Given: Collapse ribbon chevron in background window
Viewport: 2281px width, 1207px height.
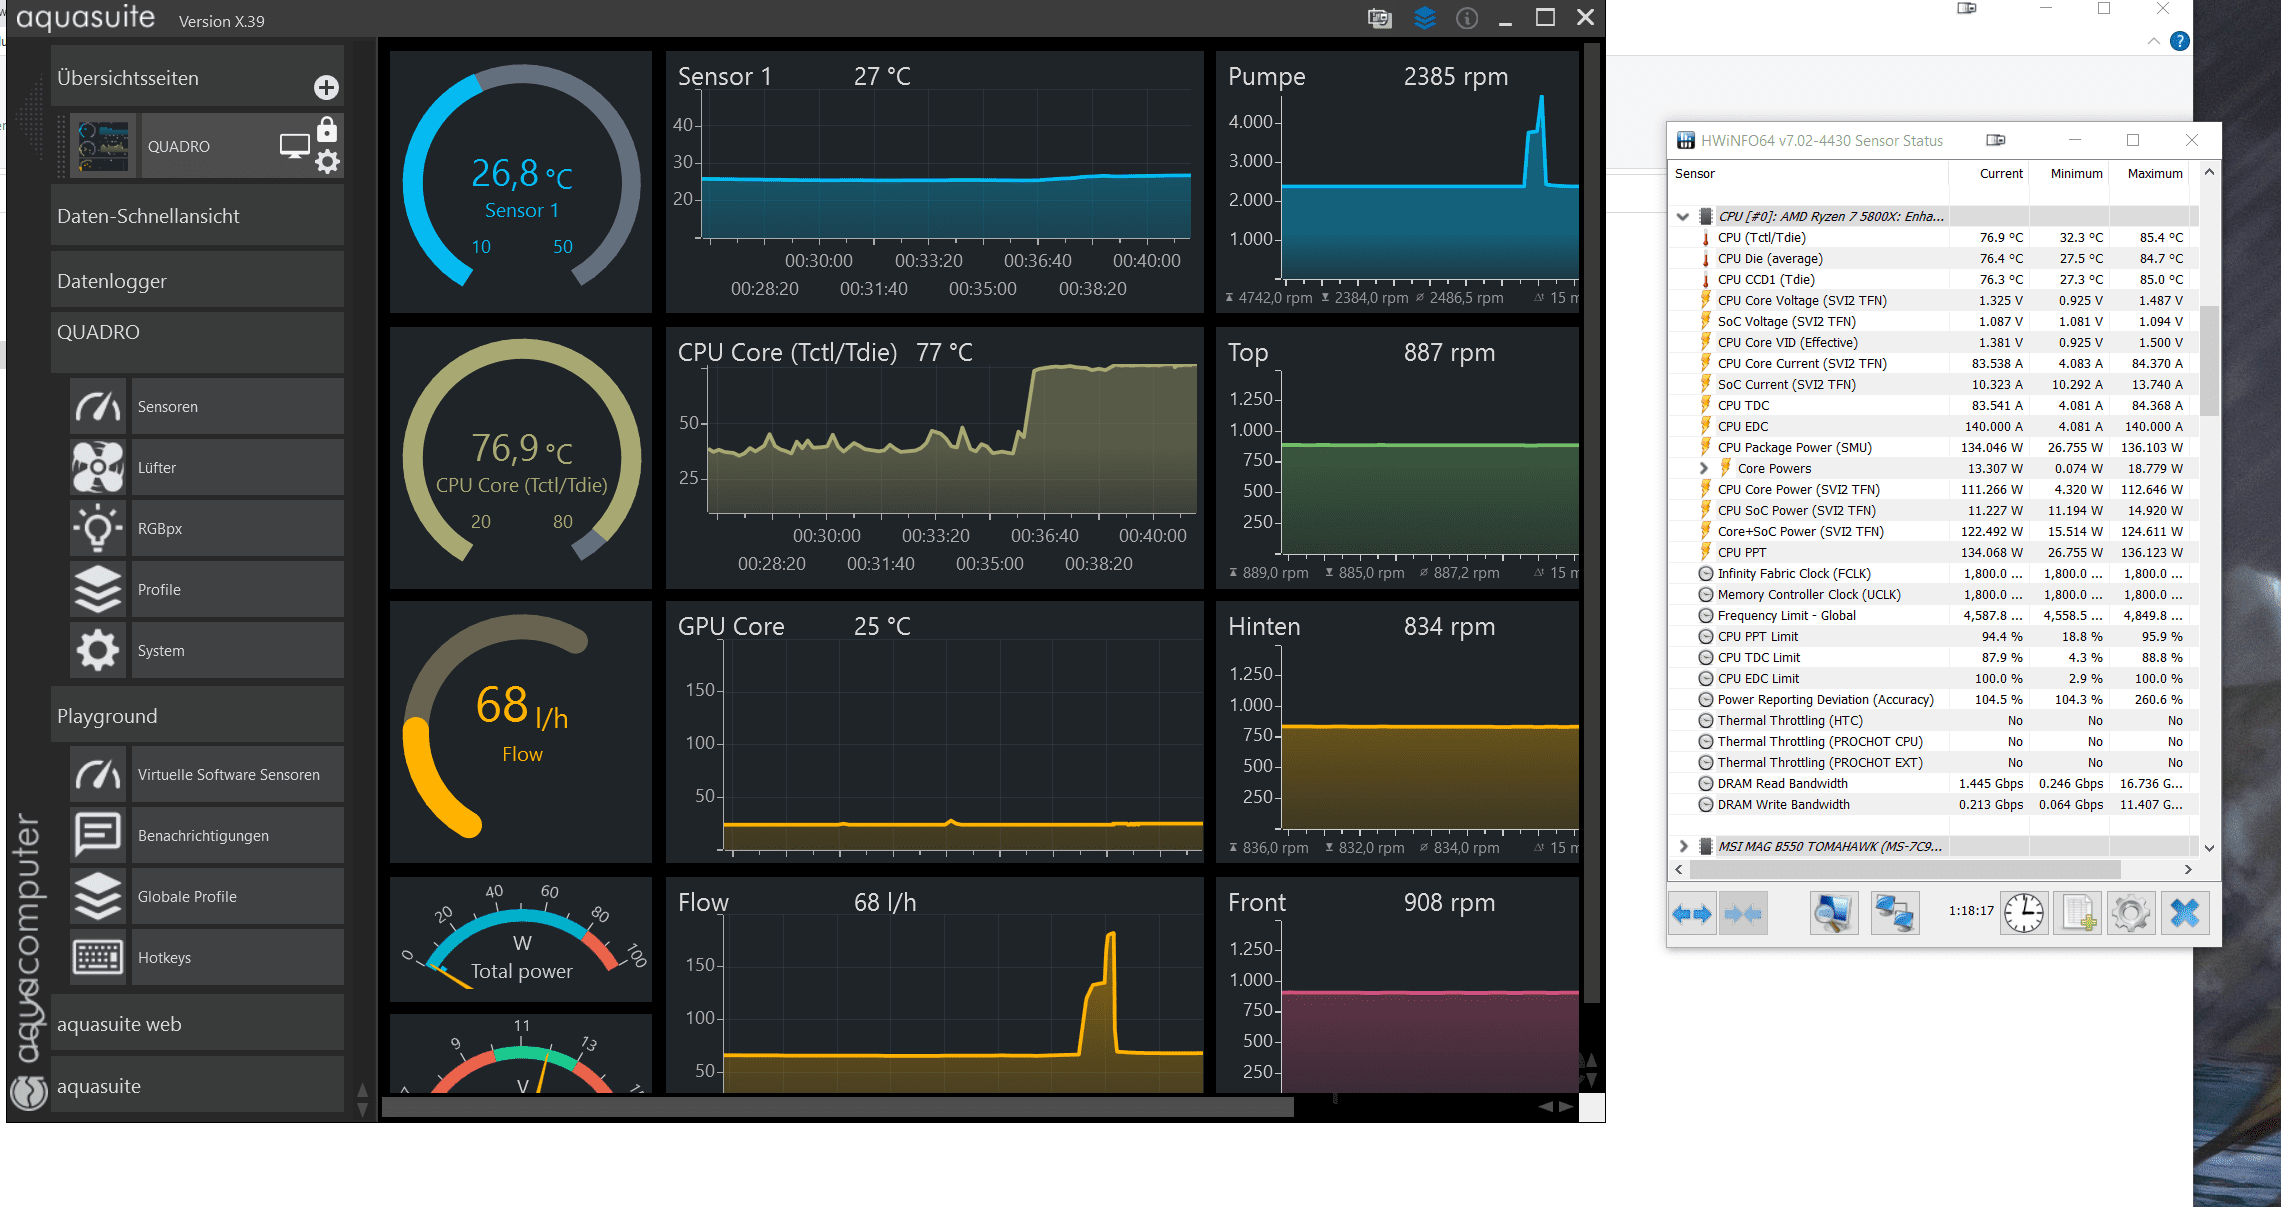Looking at the screenshot, I should [x=2153, y=41].
